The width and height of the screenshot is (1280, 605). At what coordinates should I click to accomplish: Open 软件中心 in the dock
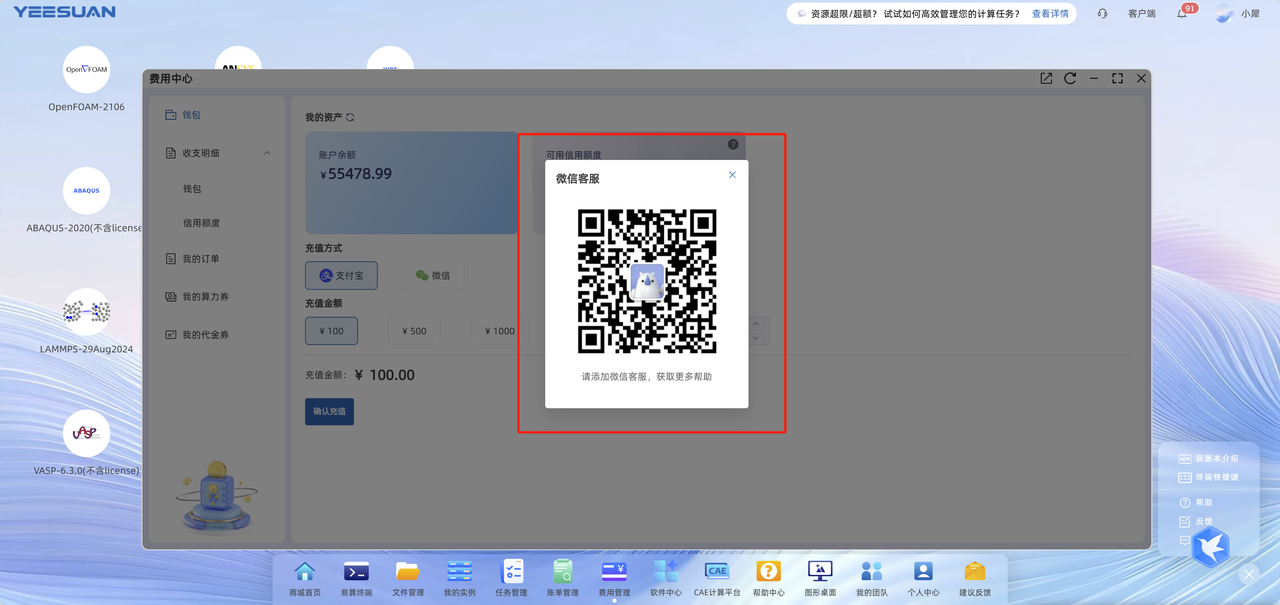tap(666, 578)
